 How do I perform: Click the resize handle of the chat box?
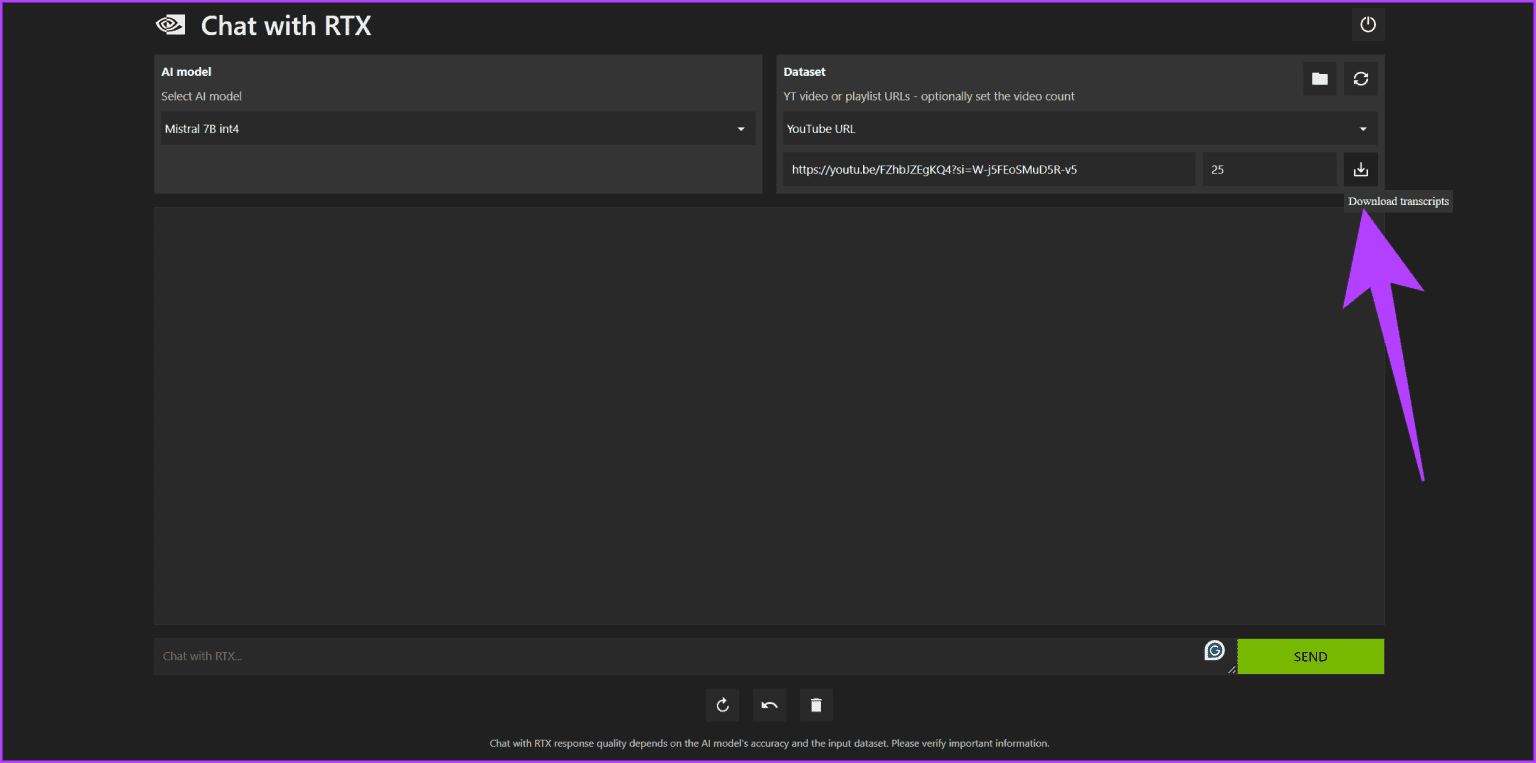[x=1232, y=670]
